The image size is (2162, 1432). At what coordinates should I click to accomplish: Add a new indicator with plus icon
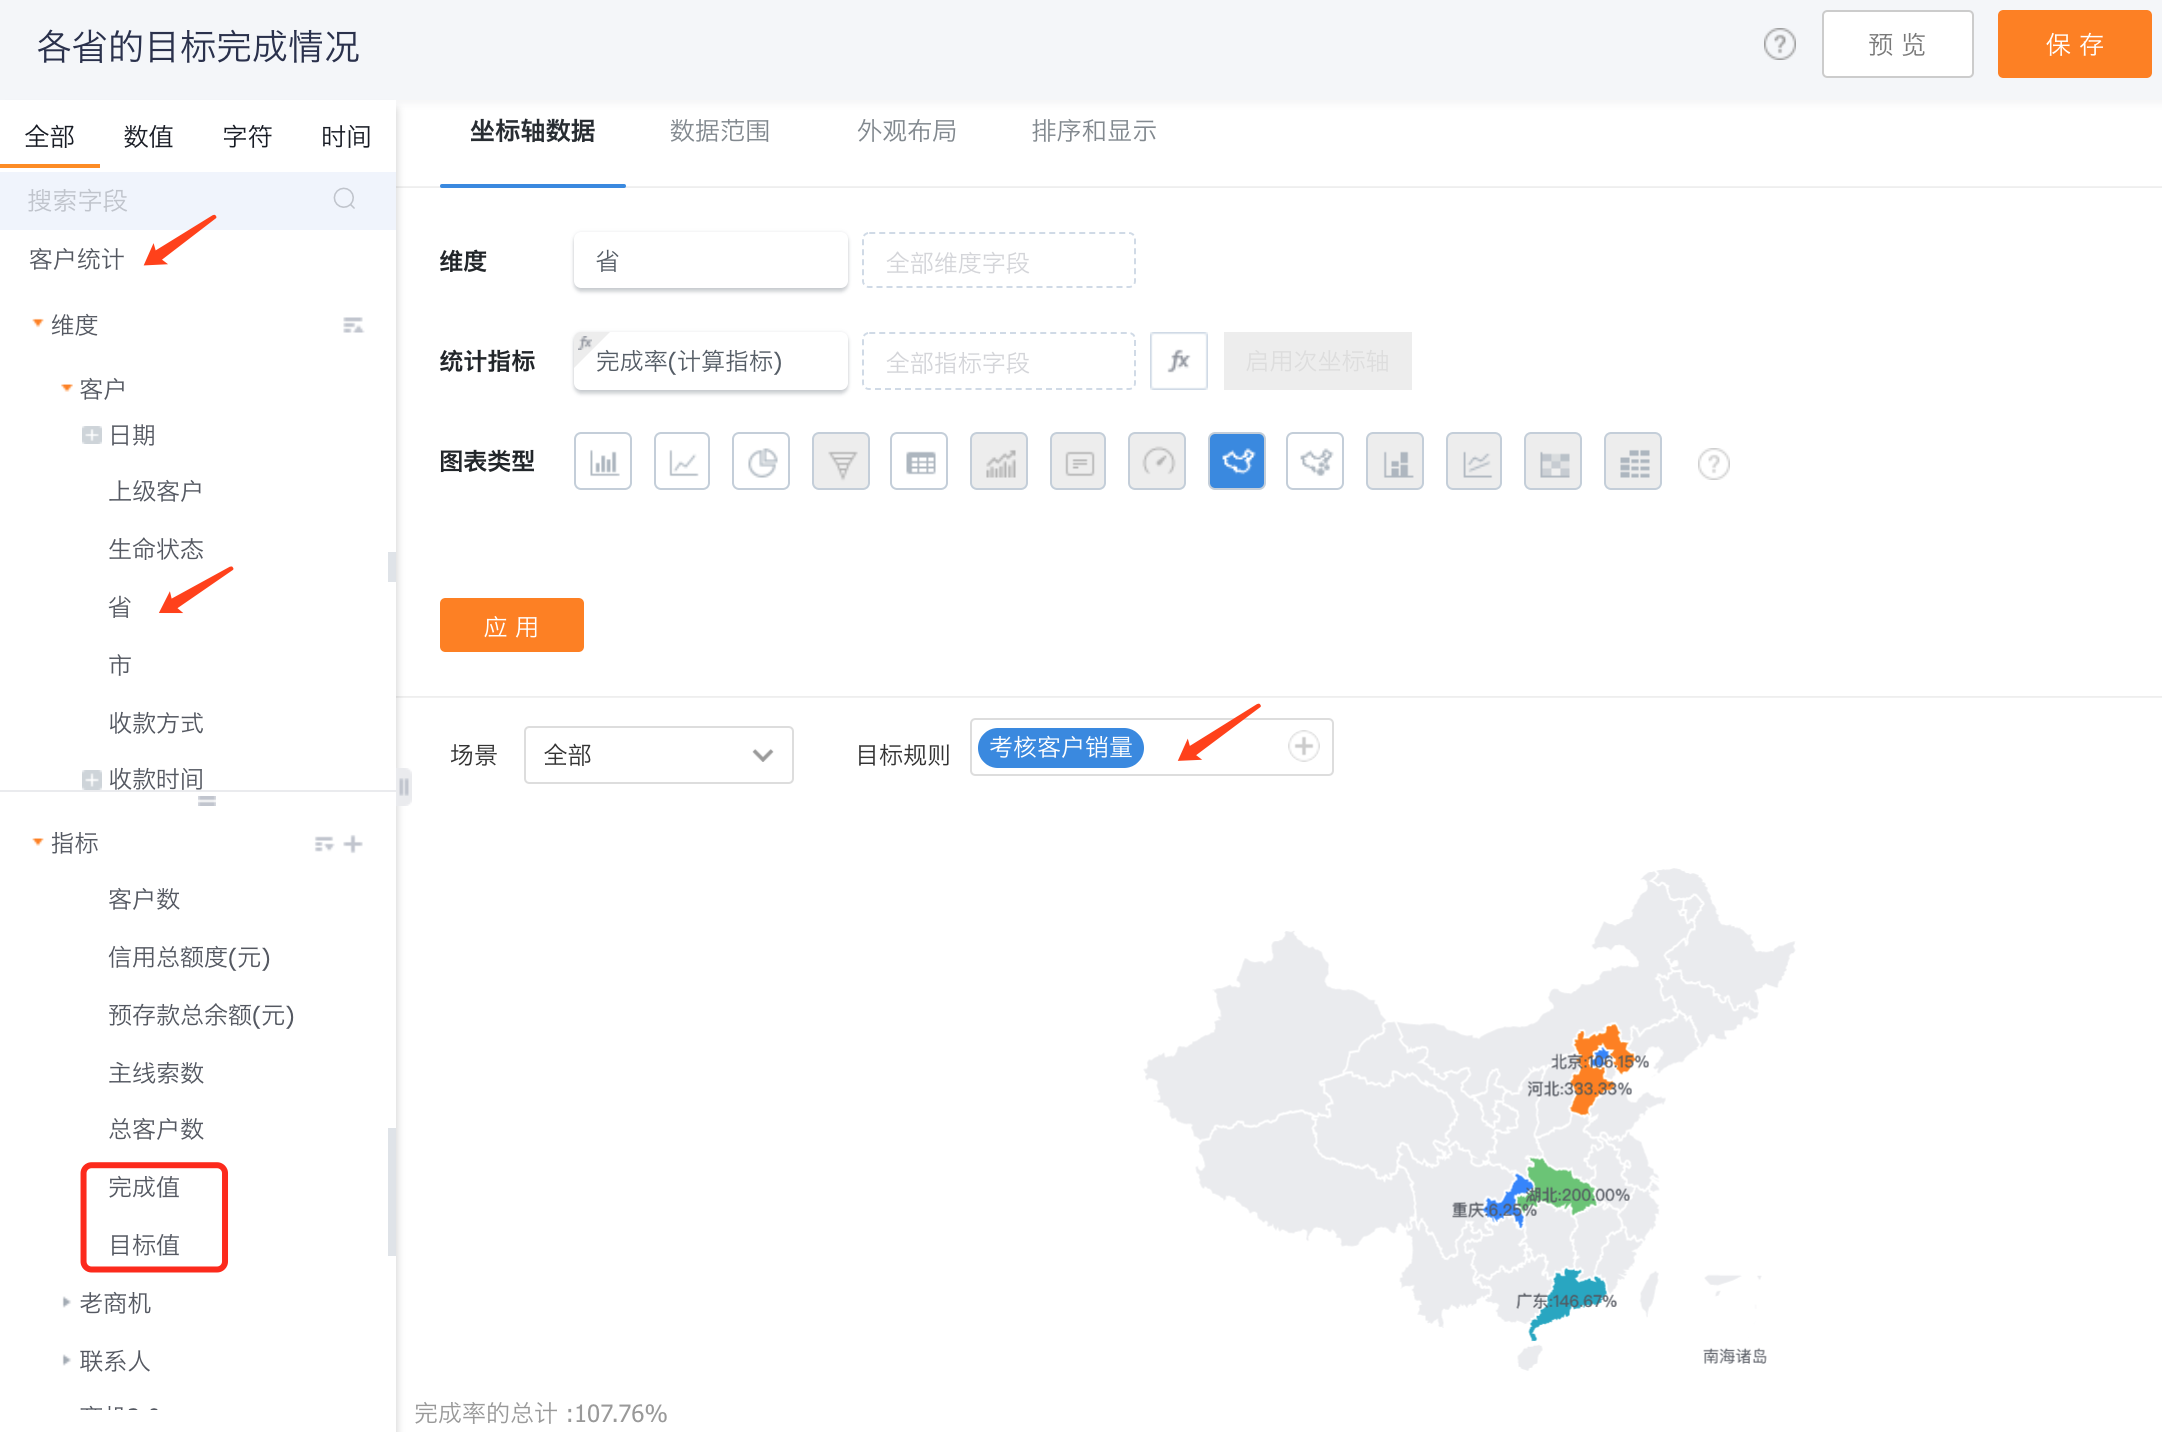tap(353, 844)
